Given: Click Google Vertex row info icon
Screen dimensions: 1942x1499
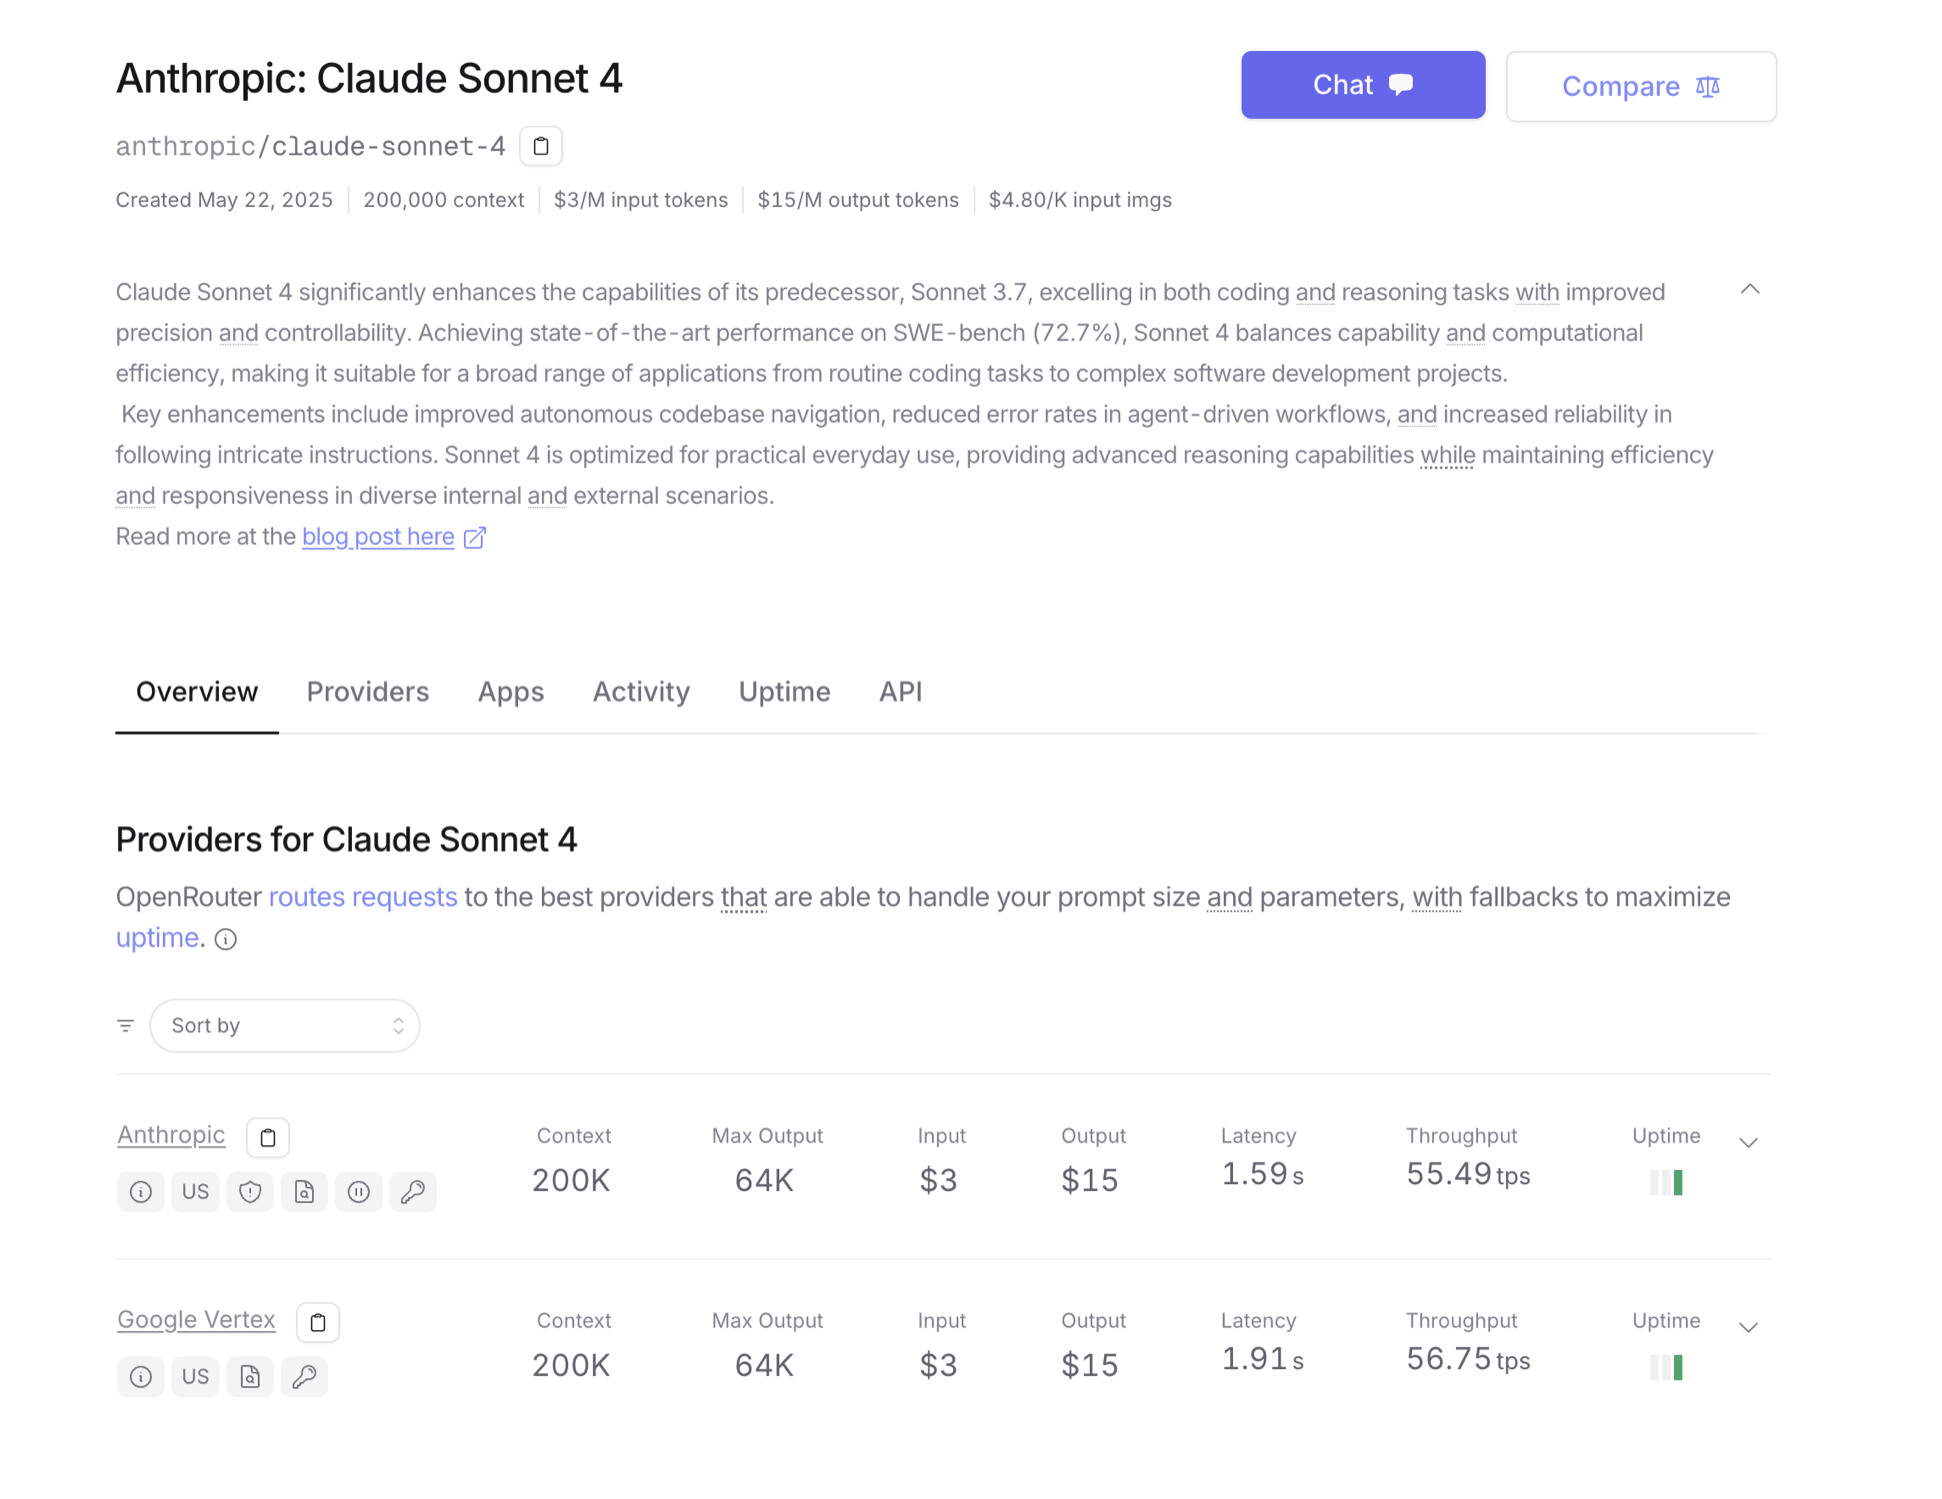Looking at the screenshot, I should pyautogui.click(x=141, y=1377).
